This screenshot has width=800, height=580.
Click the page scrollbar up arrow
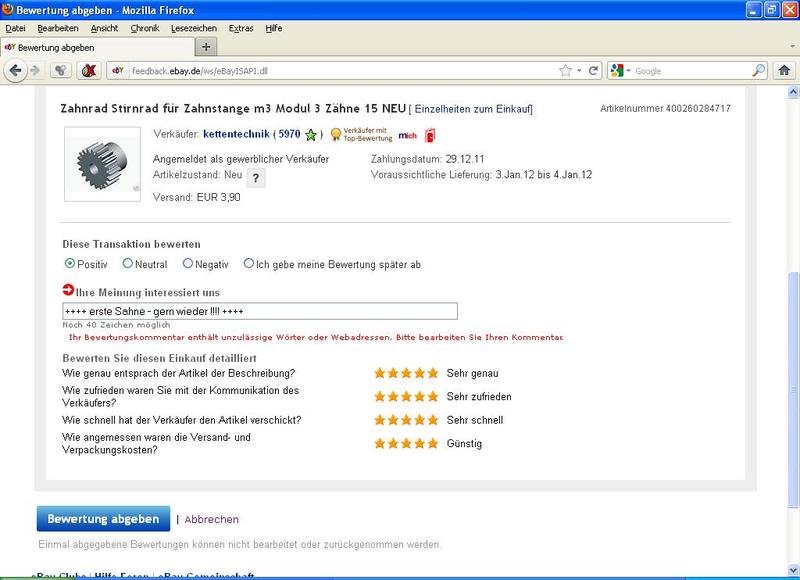pos(793,93)
